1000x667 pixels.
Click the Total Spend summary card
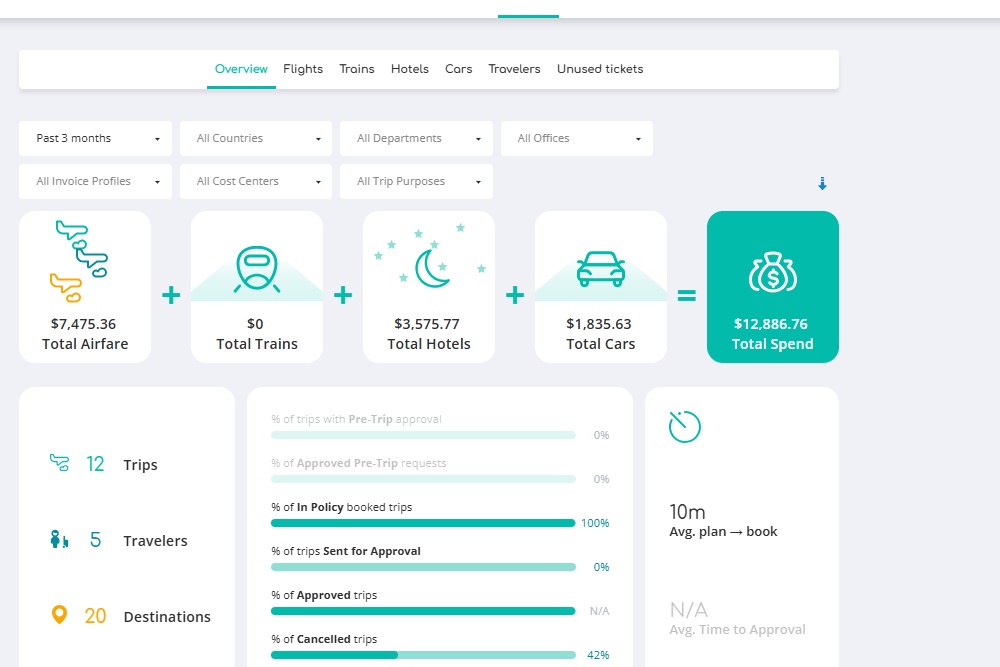coord(772,287)
